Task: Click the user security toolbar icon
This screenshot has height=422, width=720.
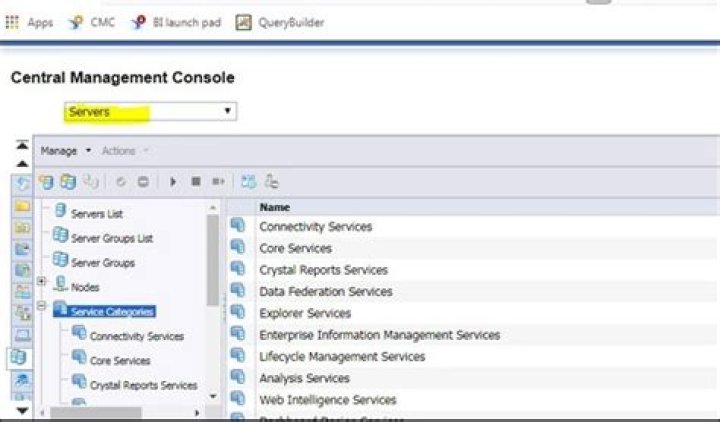Action: coord(271,182)
